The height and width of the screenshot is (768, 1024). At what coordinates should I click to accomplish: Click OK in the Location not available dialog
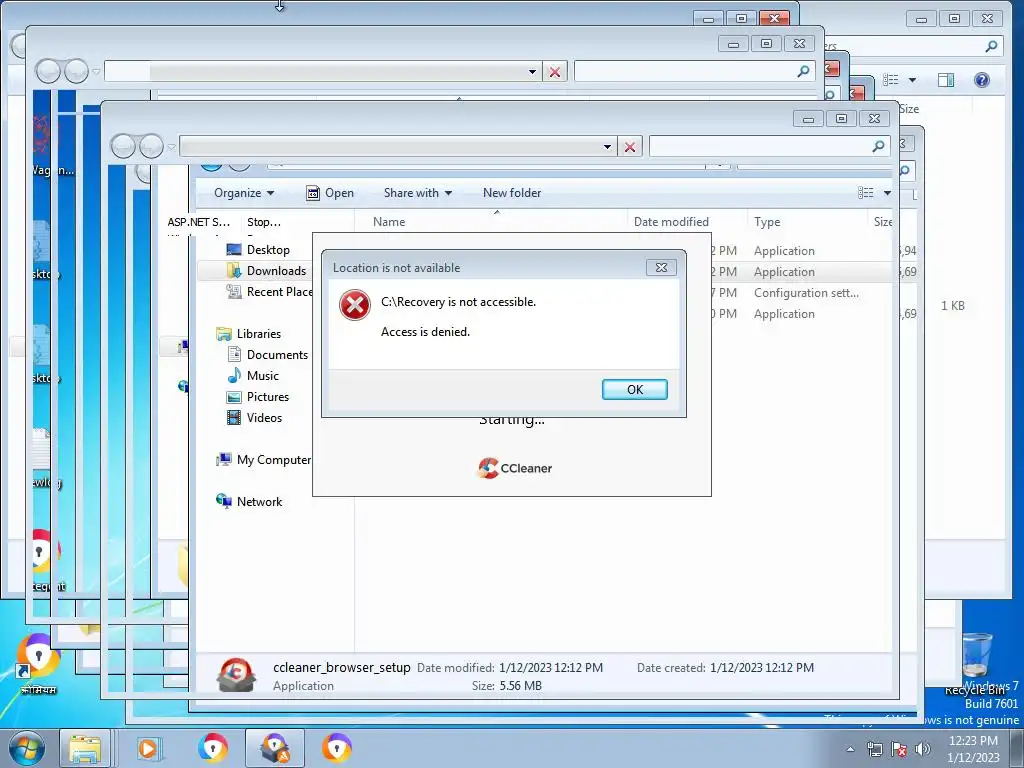point(634,389)
